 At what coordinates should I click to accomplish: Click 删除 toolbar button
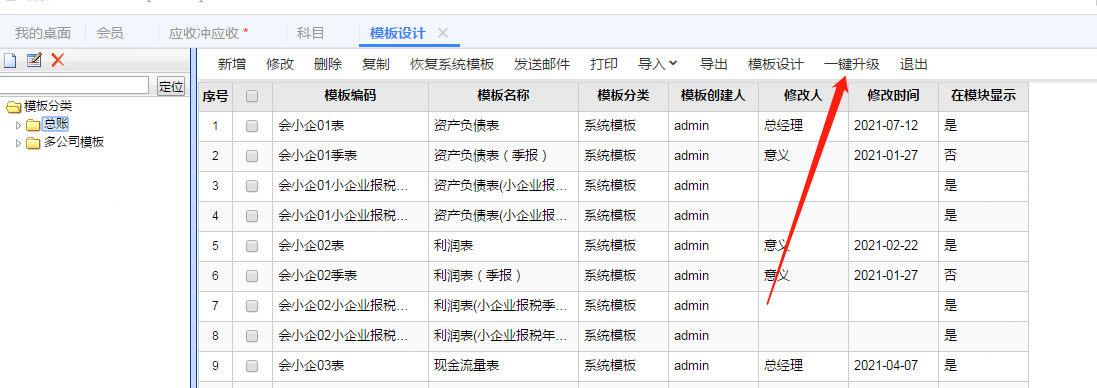click(x=328, y=64)
